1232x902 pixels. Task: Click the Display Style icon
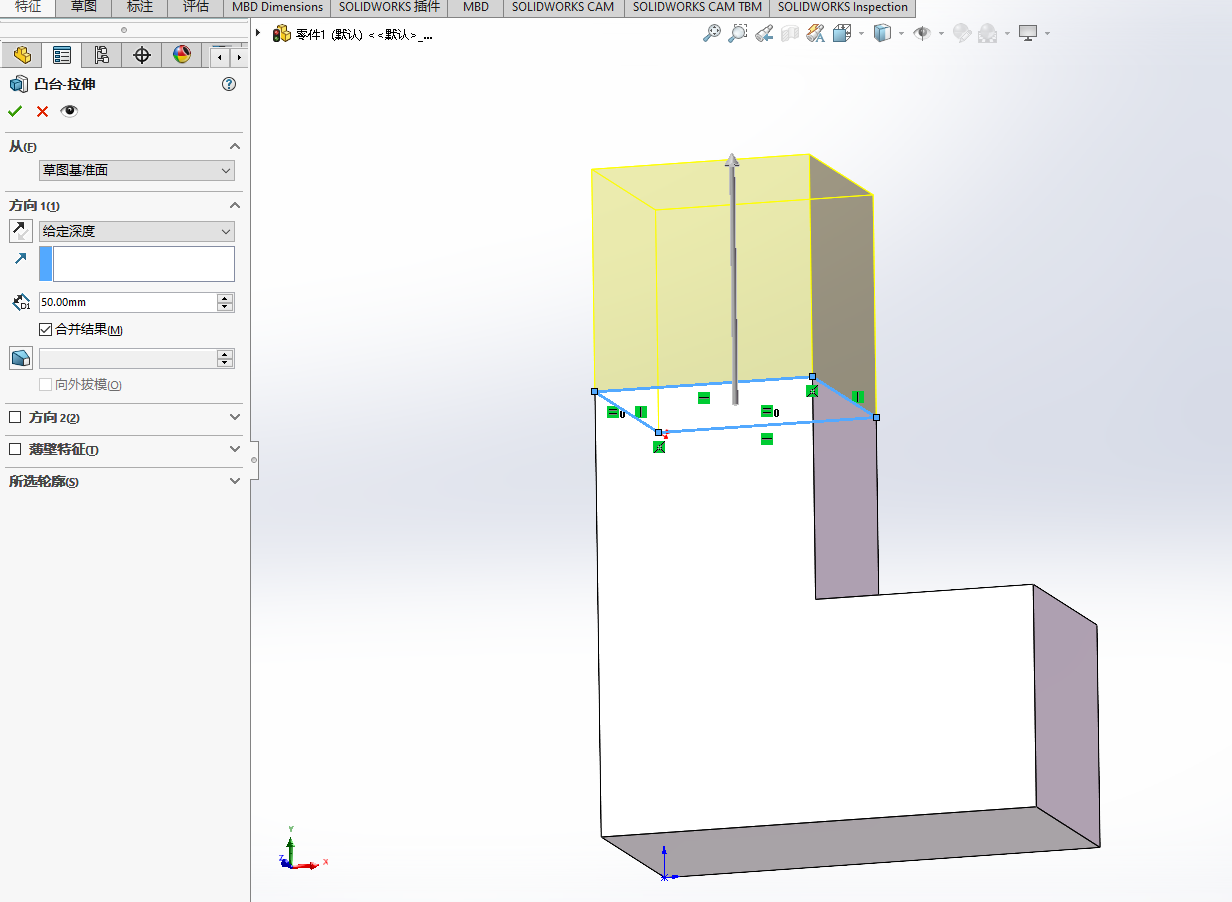pos(882,33)
